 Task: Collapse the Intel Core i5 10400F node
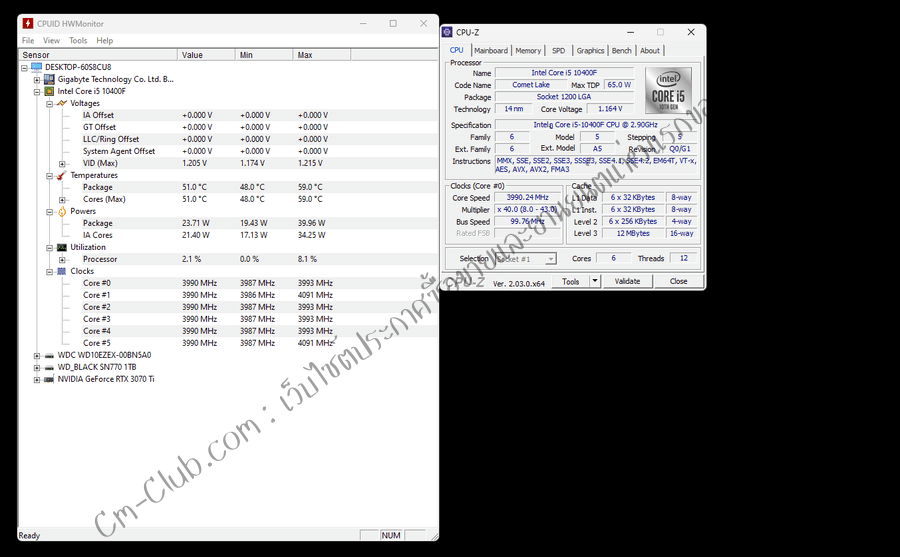click(37, 92)
